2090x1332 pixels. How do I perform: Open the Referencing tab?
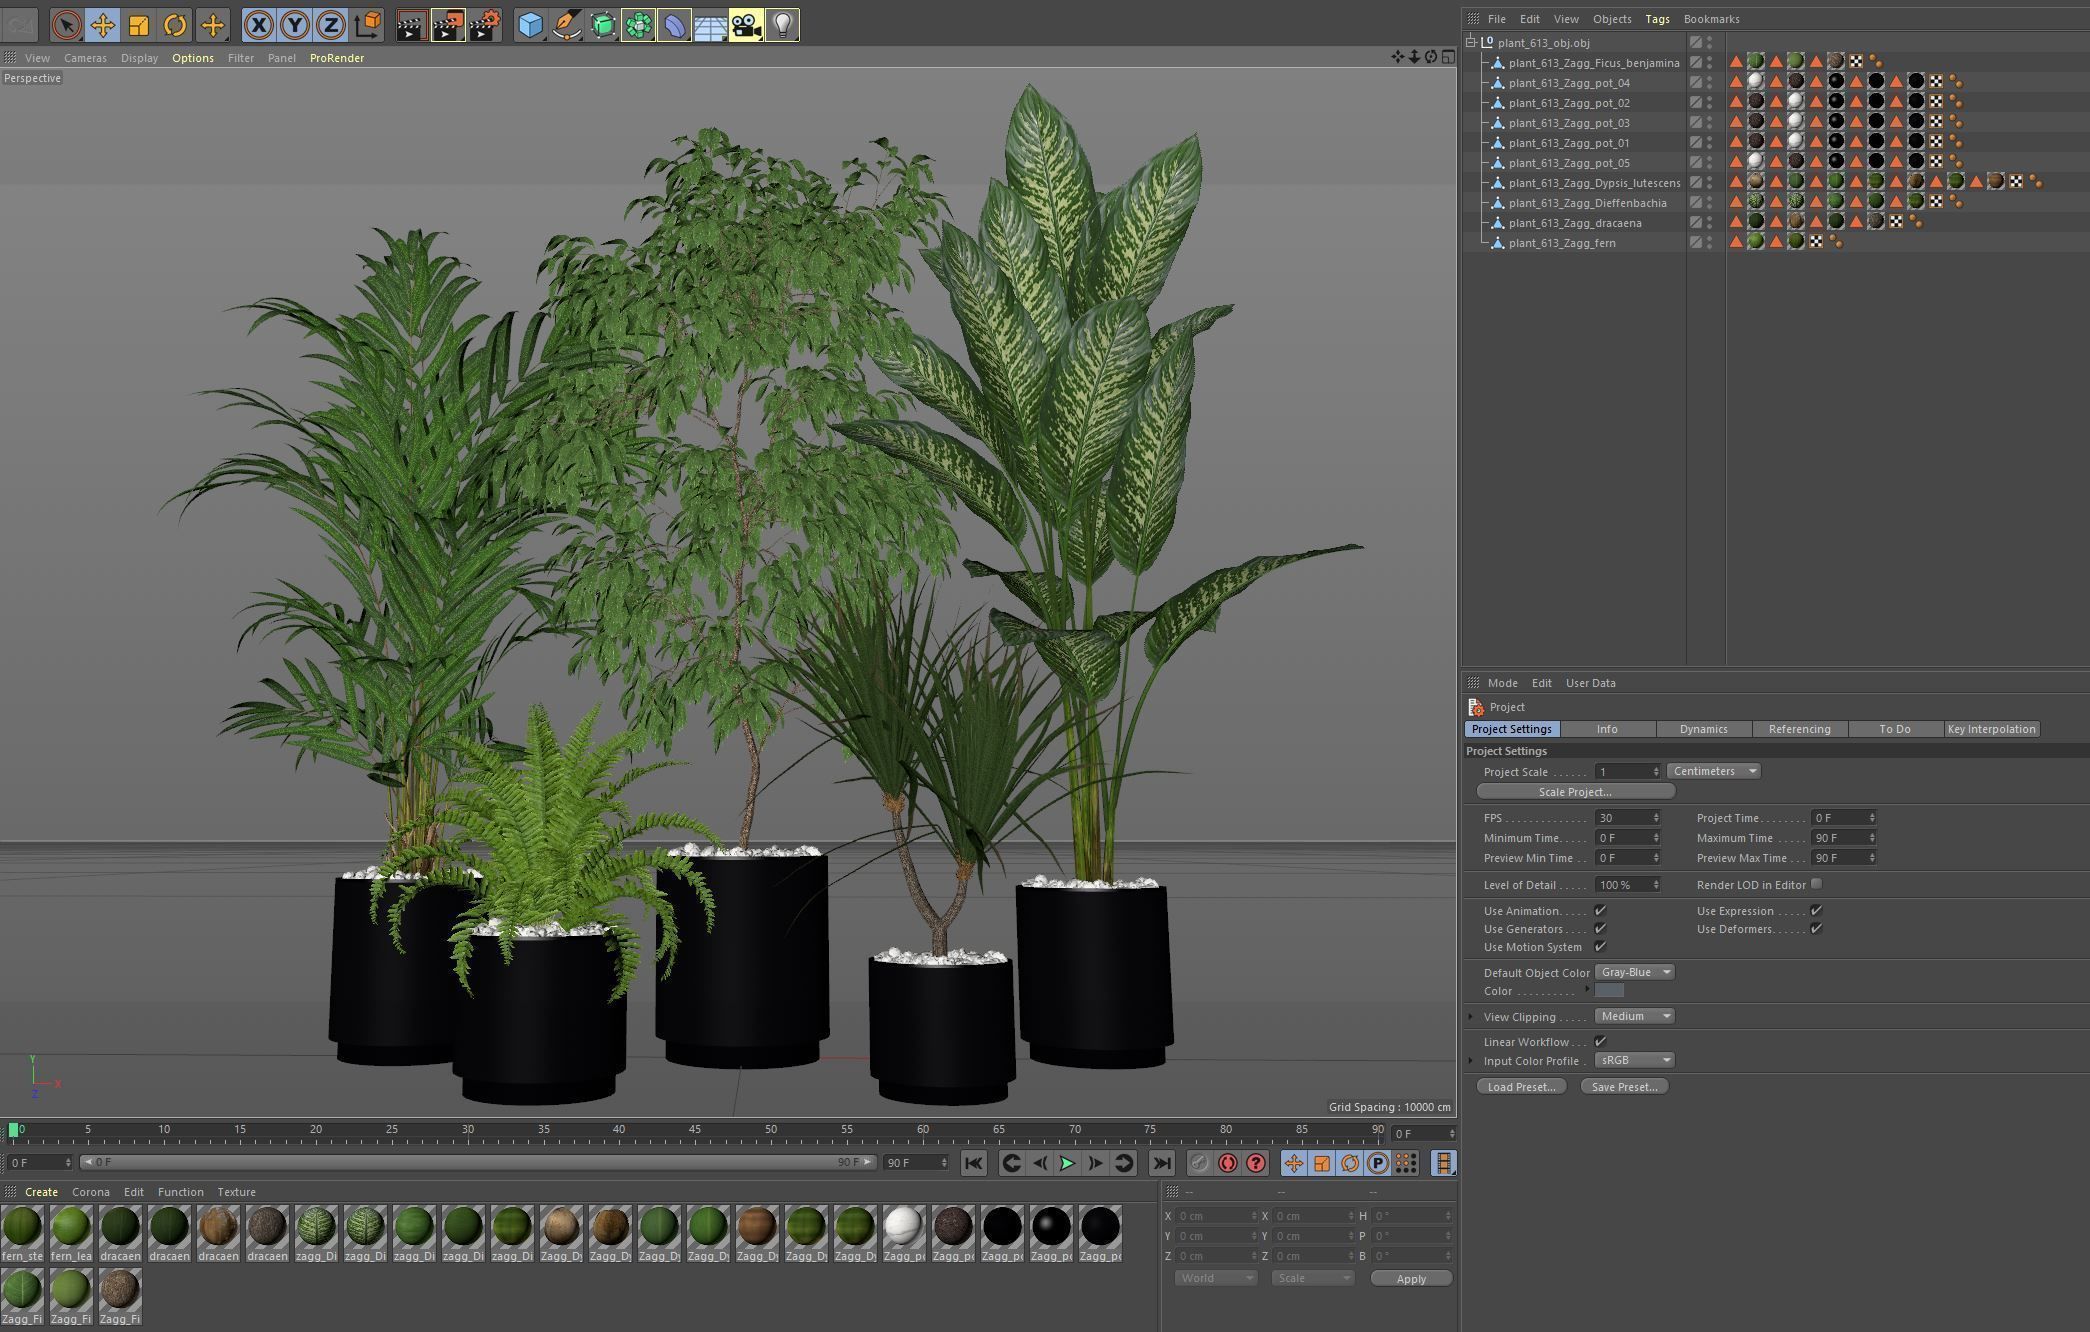pyautogui.click(x=1799, y=729)
